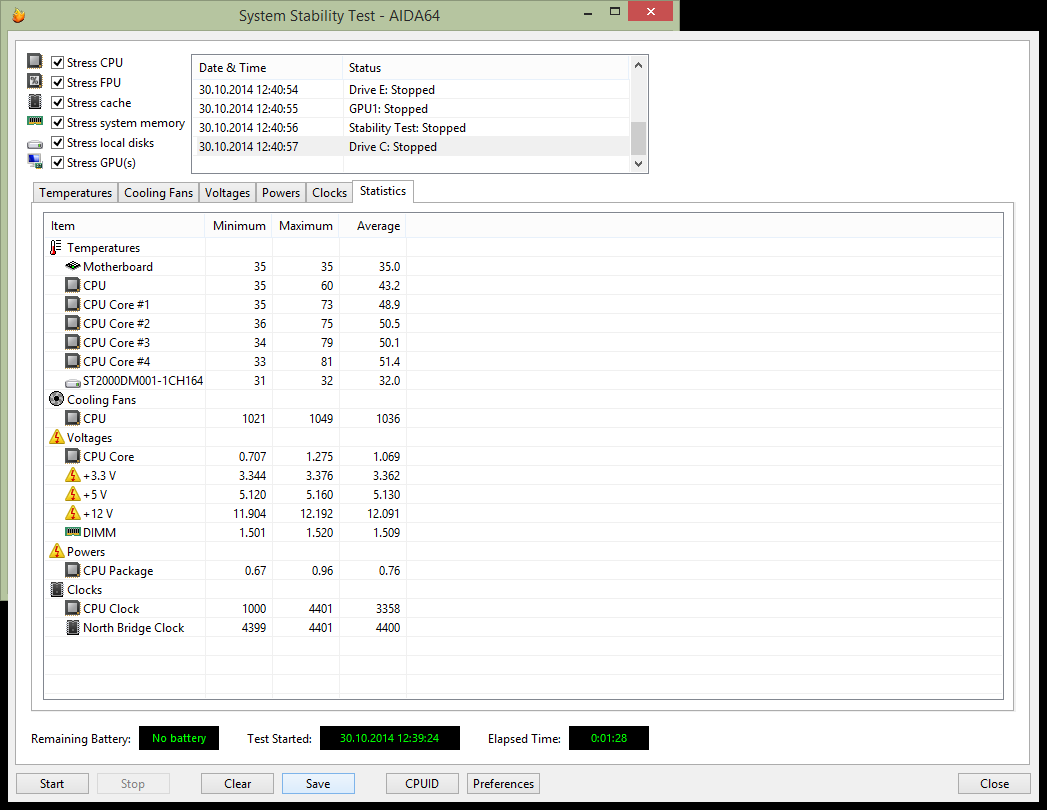Click the hard drive icon of ST2000DM001-1CH164
This screenshot has height=810, width=1047.
(73, 383)
